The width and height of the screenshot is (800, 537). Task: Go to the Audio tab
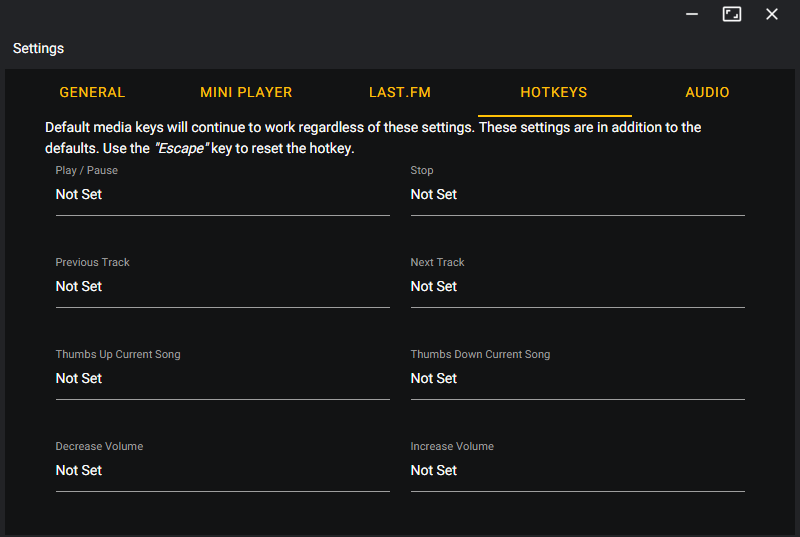707,92
